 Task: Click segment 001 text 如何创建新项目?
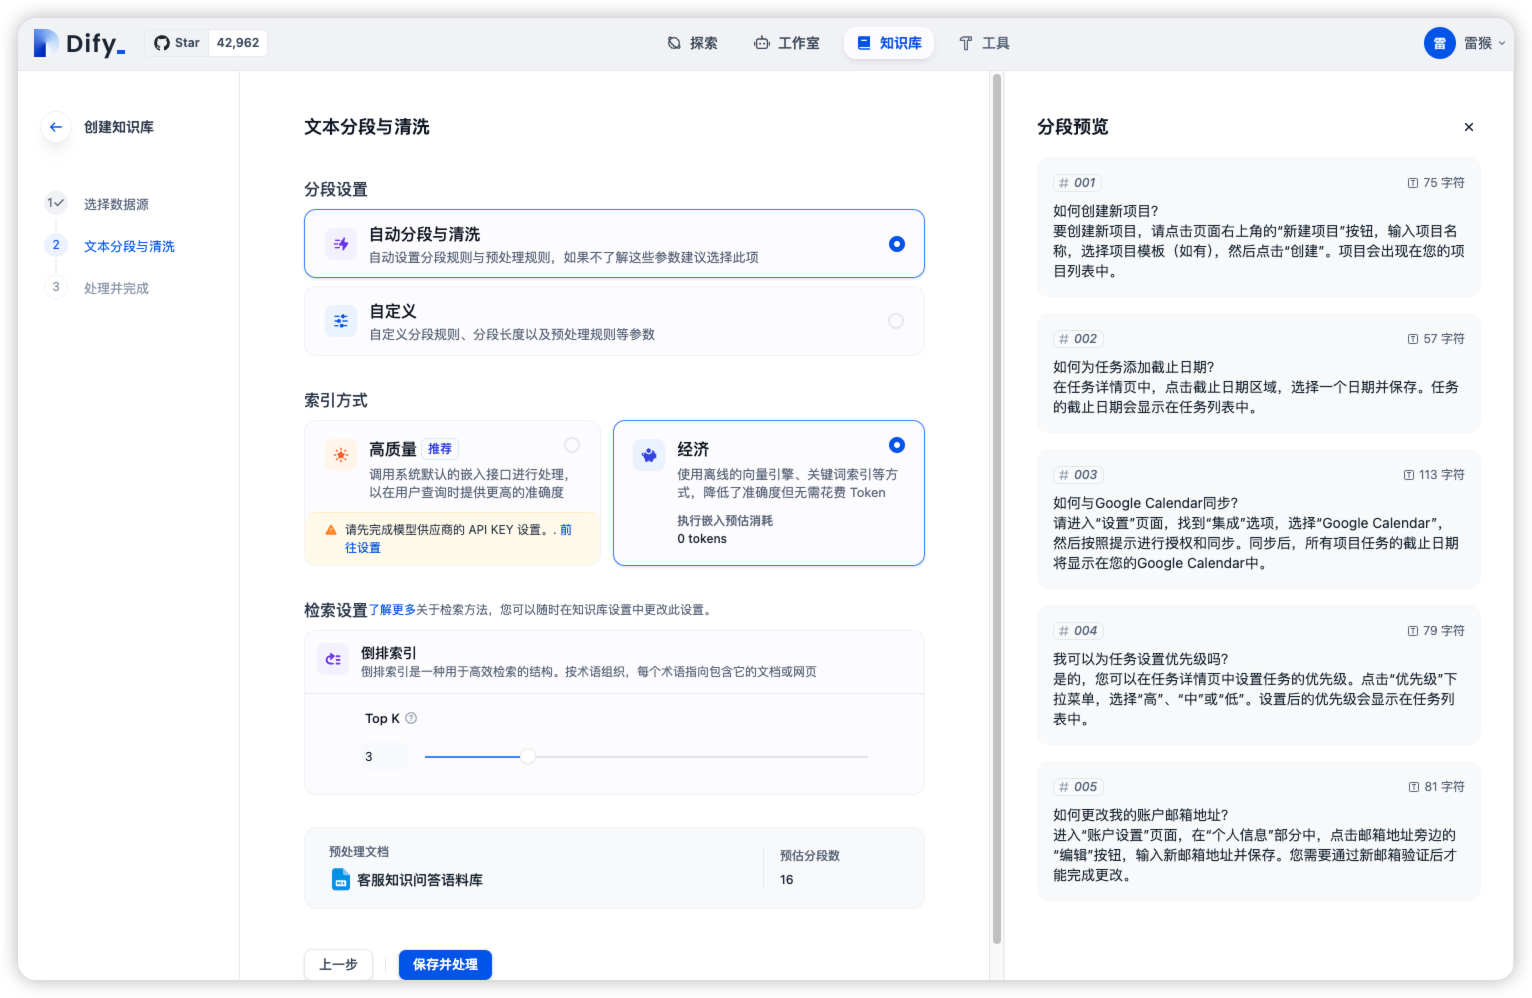1105,211
